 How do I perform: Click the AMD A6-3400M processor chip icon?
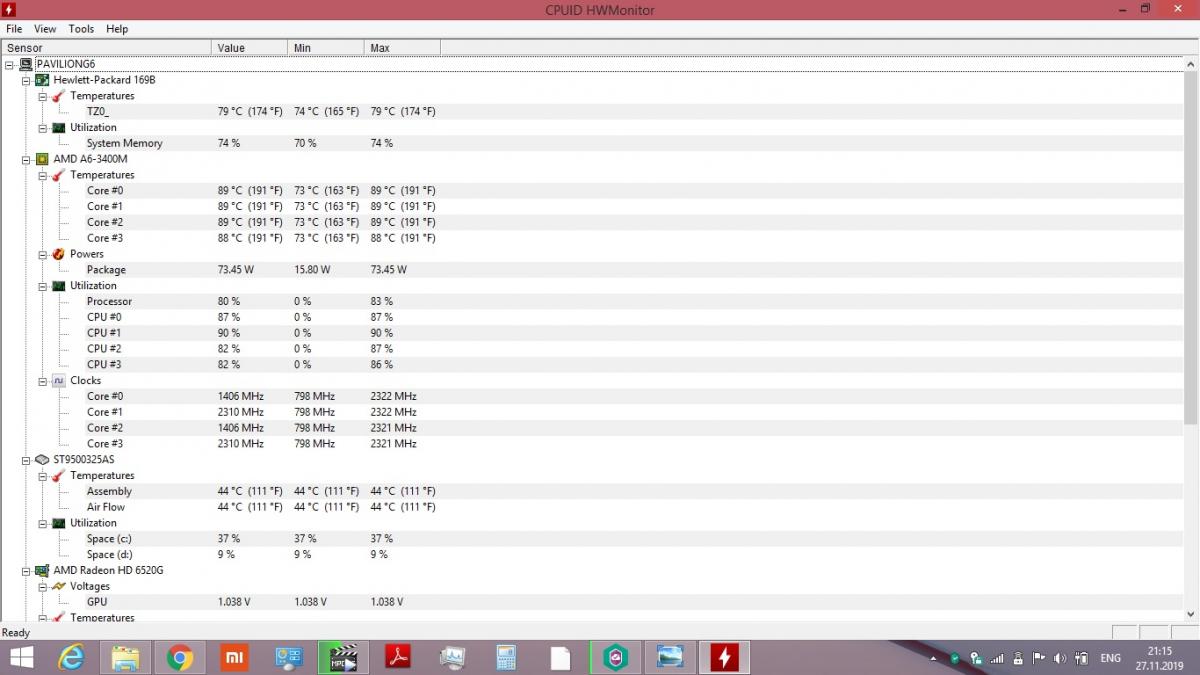tap(42, 159)
